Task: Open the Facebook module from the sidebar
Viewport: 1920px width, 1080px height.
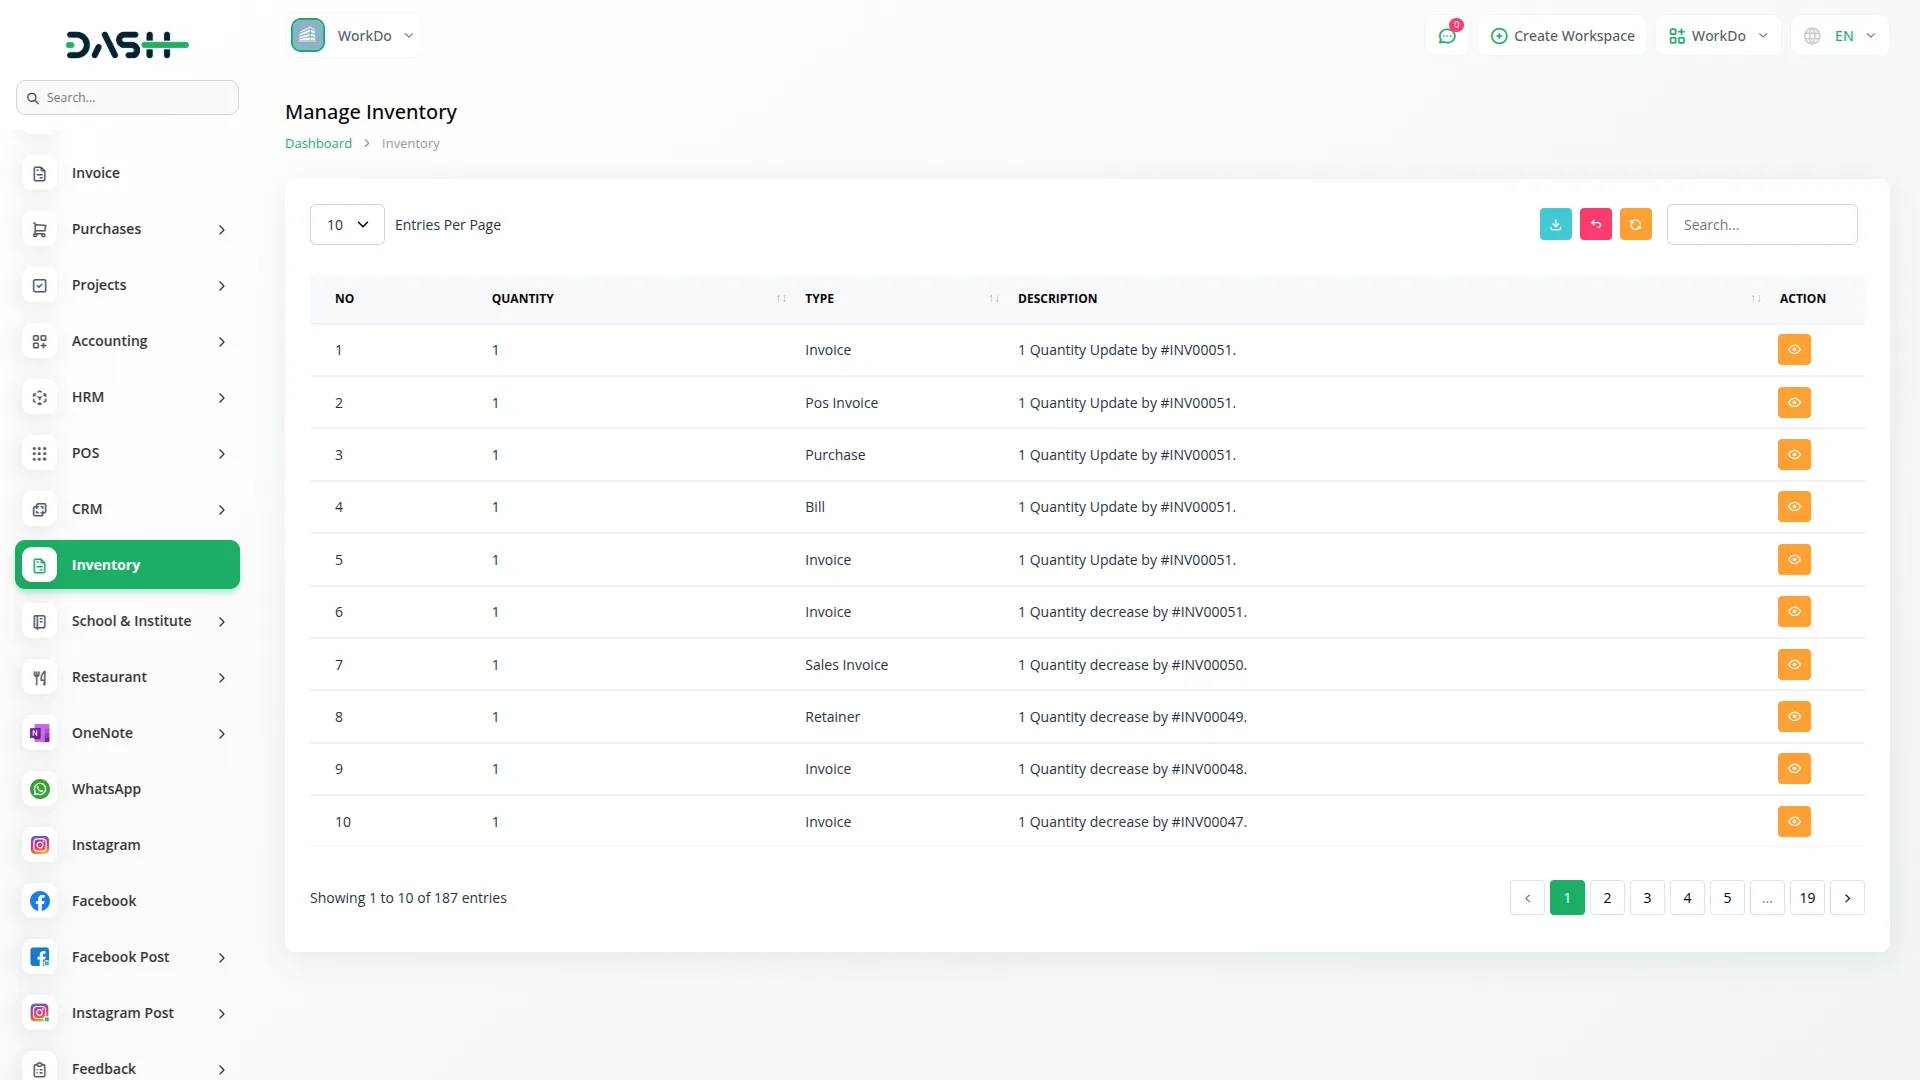Action: pyautogui.click(x=103, y=900)
